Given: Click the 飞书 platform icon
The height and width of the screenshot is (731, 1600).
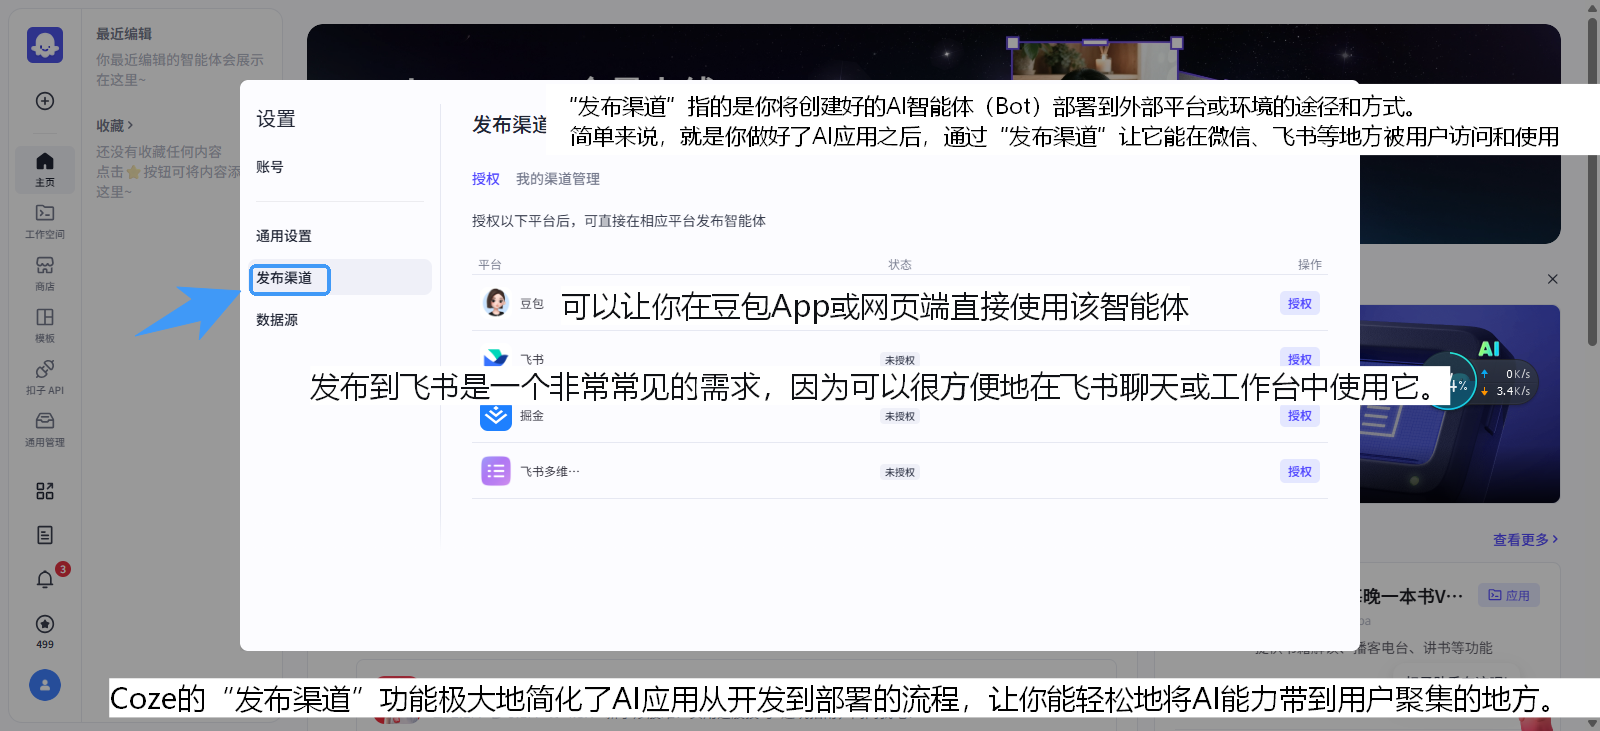Looking at the screenshot, I should click(496, 358).
